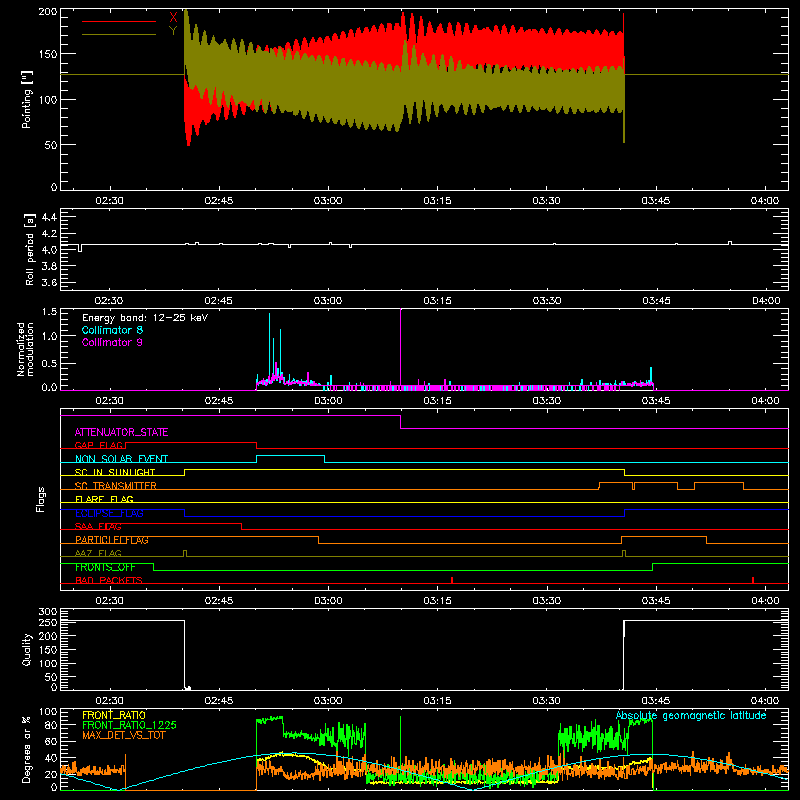Select the magenta 'Collimator 9' legend entry
800x800 pixels.
[x=112, y=342]
